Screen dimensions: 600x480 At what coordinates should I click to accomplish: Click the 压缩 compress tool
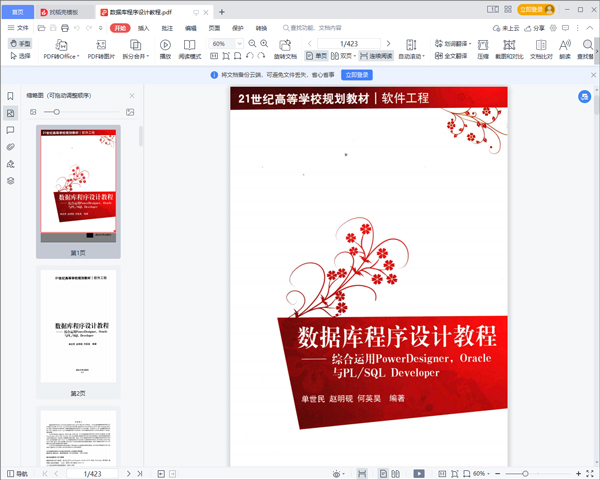483,49
